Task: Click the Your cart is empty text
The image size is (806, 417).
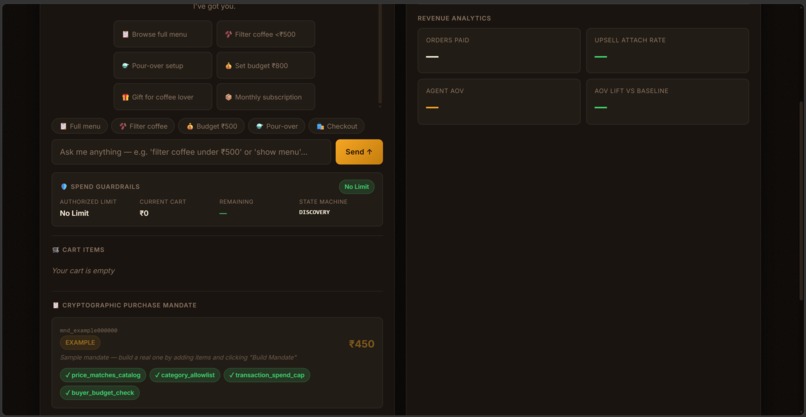Action: click(83, 271)
